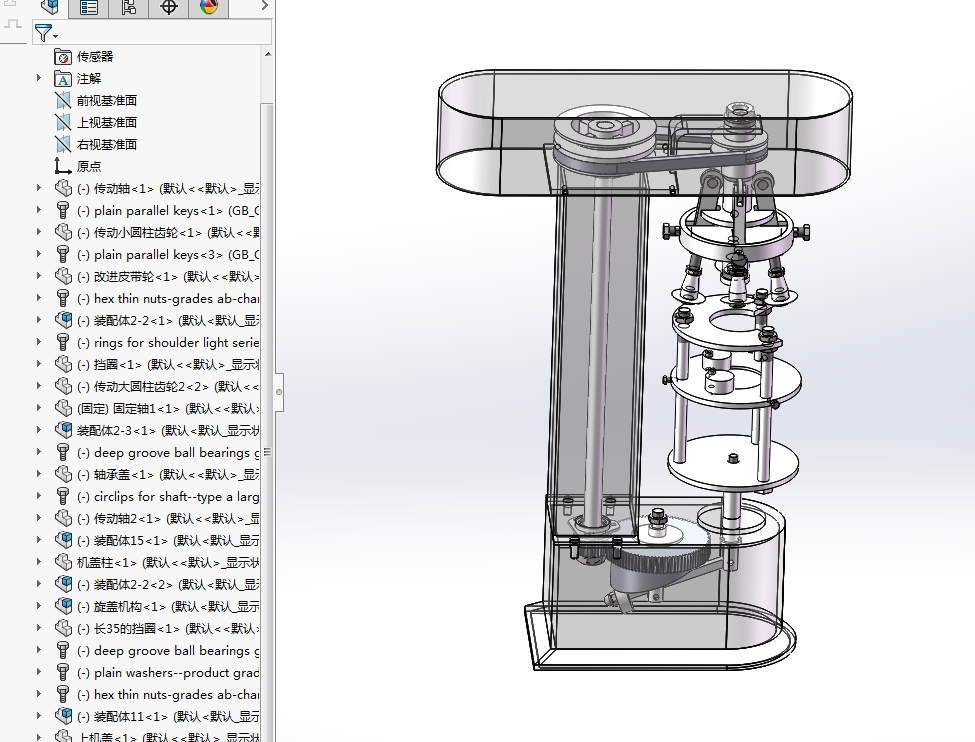Viewport: 975px width, 742px height.
Task: Click the panel collapse handle on splitter
Action: [x=279, y=392]
